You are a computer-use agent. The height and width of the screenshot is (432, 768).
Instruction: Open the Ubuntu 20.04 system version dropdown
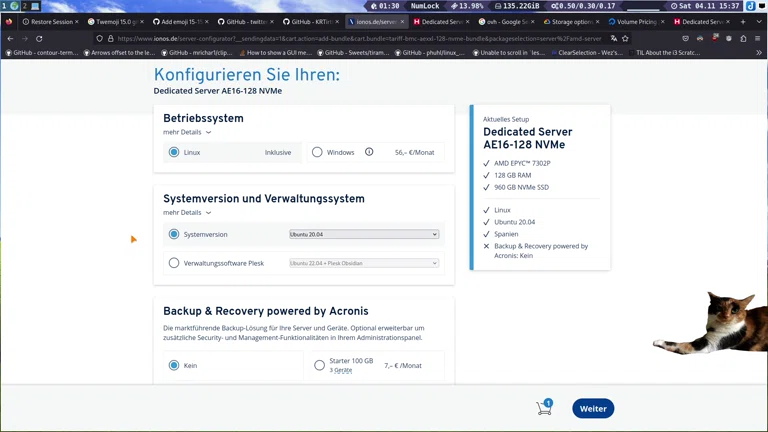point(364,234)
